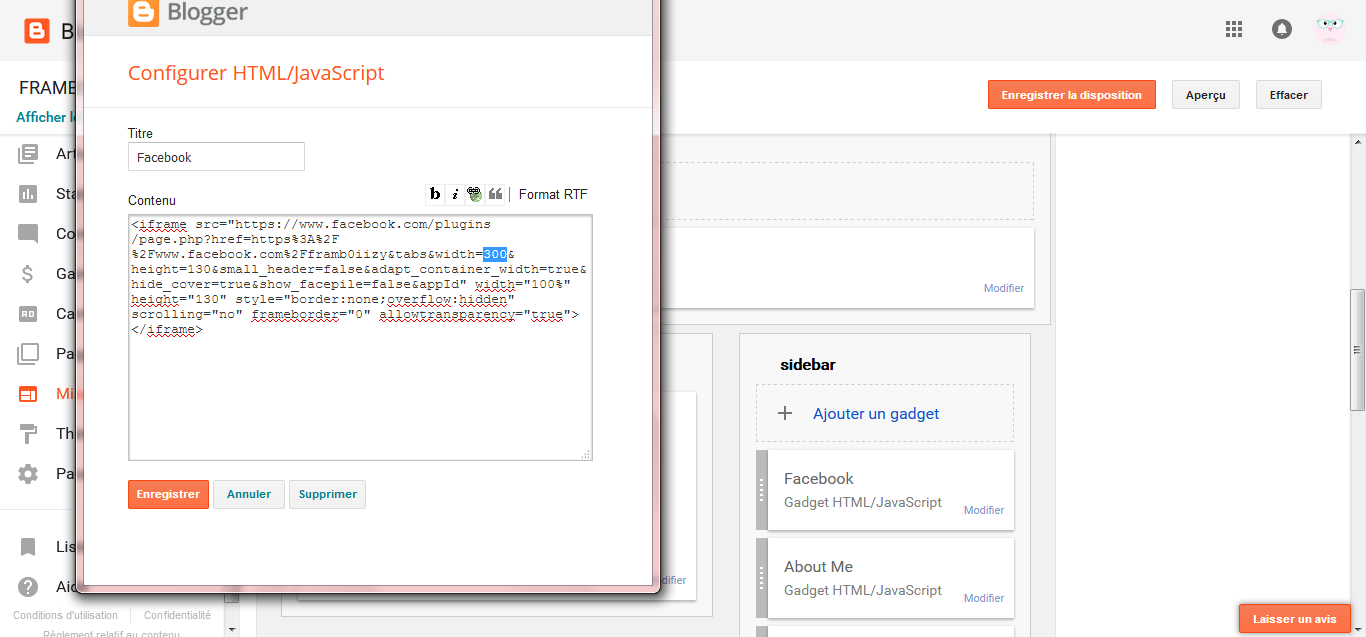Click the highlighted 300 width value in code
Viewport: 1366px width, 637px height.
[495, 254]
